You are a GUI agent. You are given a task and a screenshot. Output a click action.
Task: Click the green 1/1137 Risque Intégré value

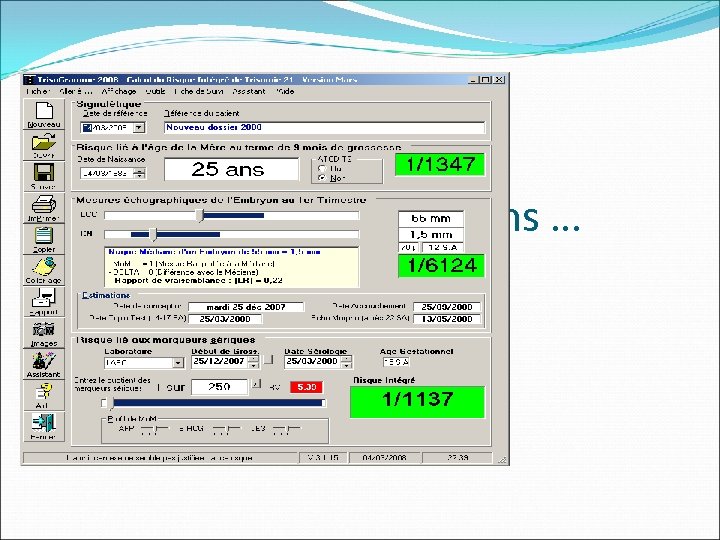(x=417, y=402)
